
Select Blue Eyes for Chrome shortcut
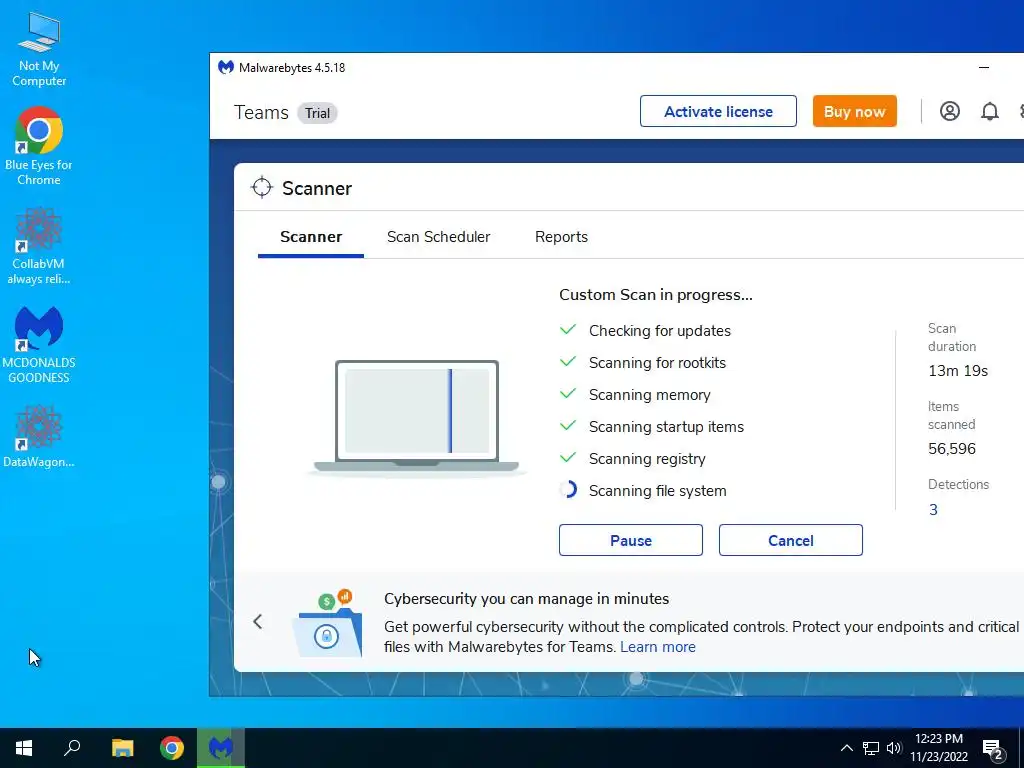pos(39,146)
